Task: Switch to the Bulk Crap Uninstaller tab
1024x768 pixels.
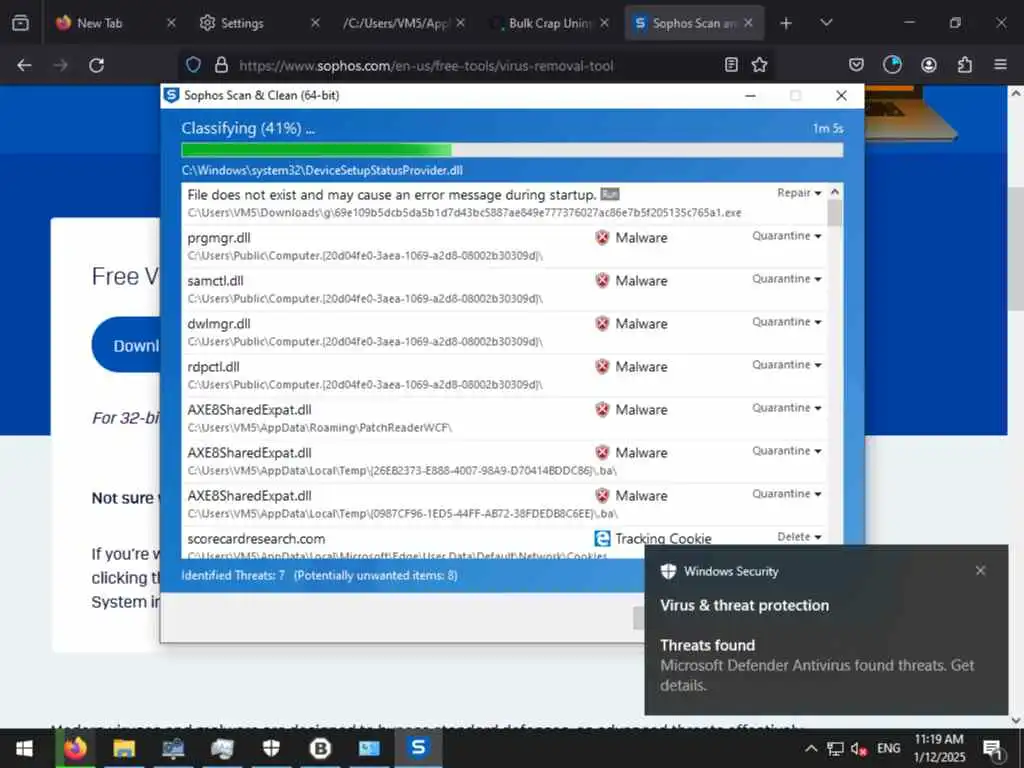Action: (x=550, y=23)
